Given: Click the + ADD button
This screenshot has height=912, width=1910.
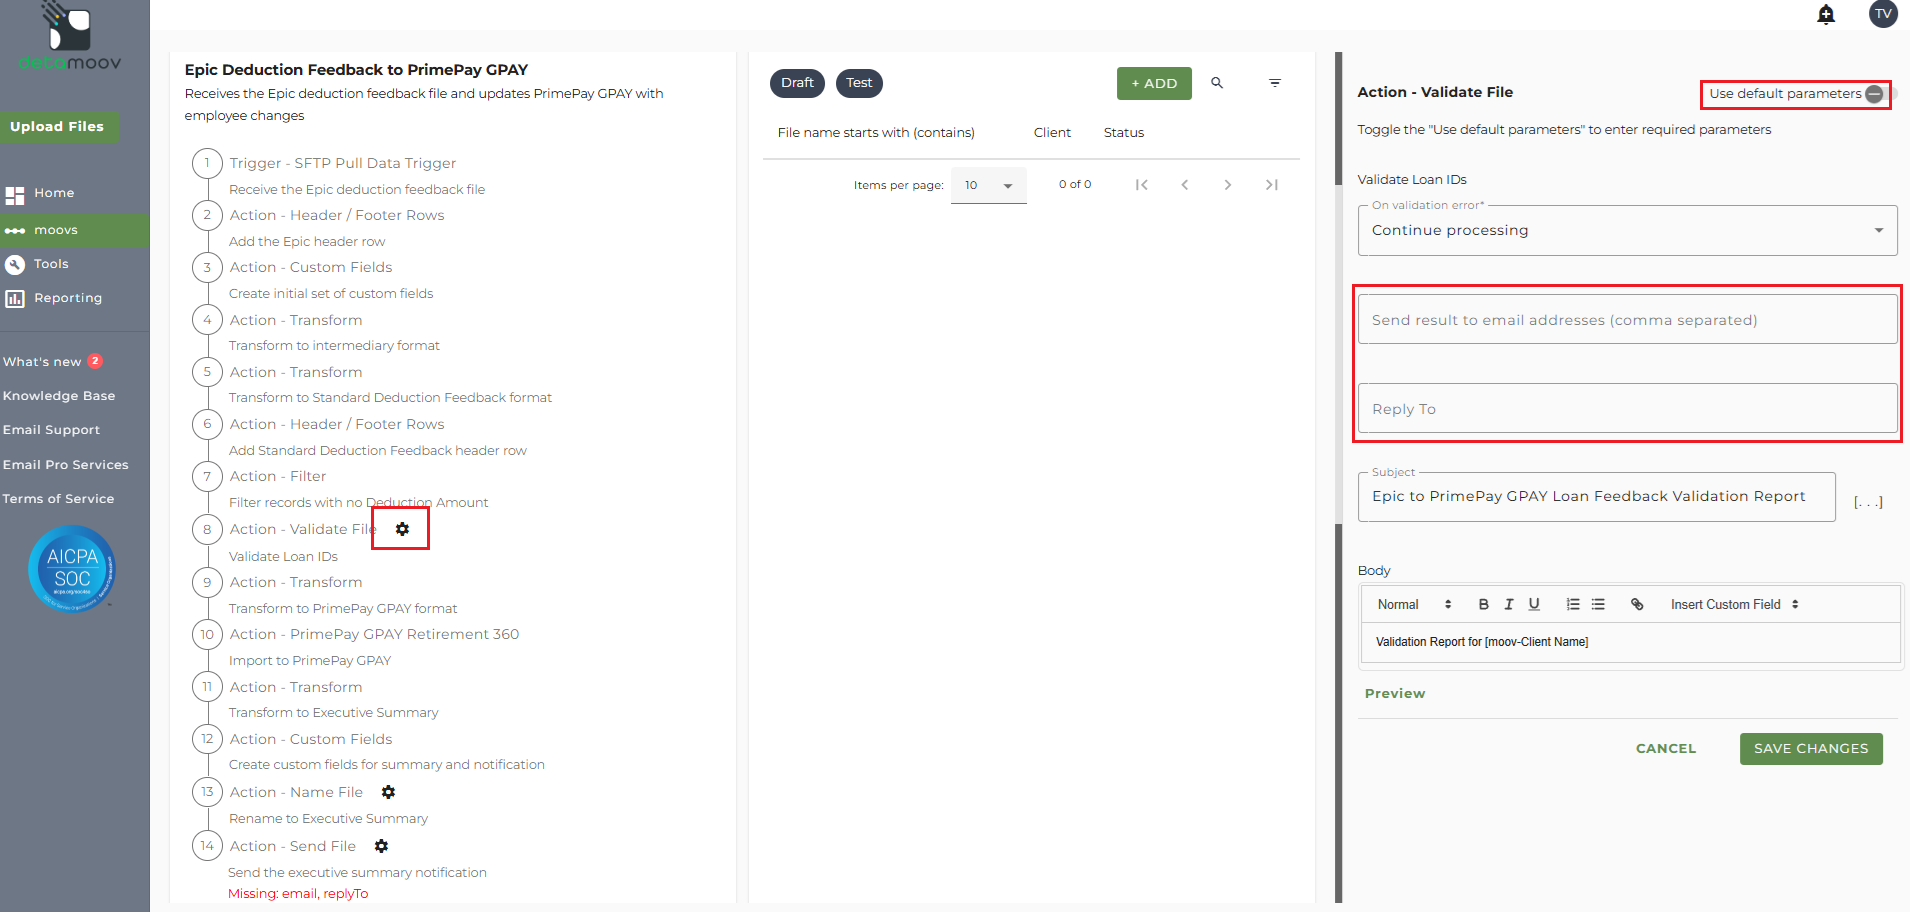Looking at the screenshot, I should tap(1154, 84).
